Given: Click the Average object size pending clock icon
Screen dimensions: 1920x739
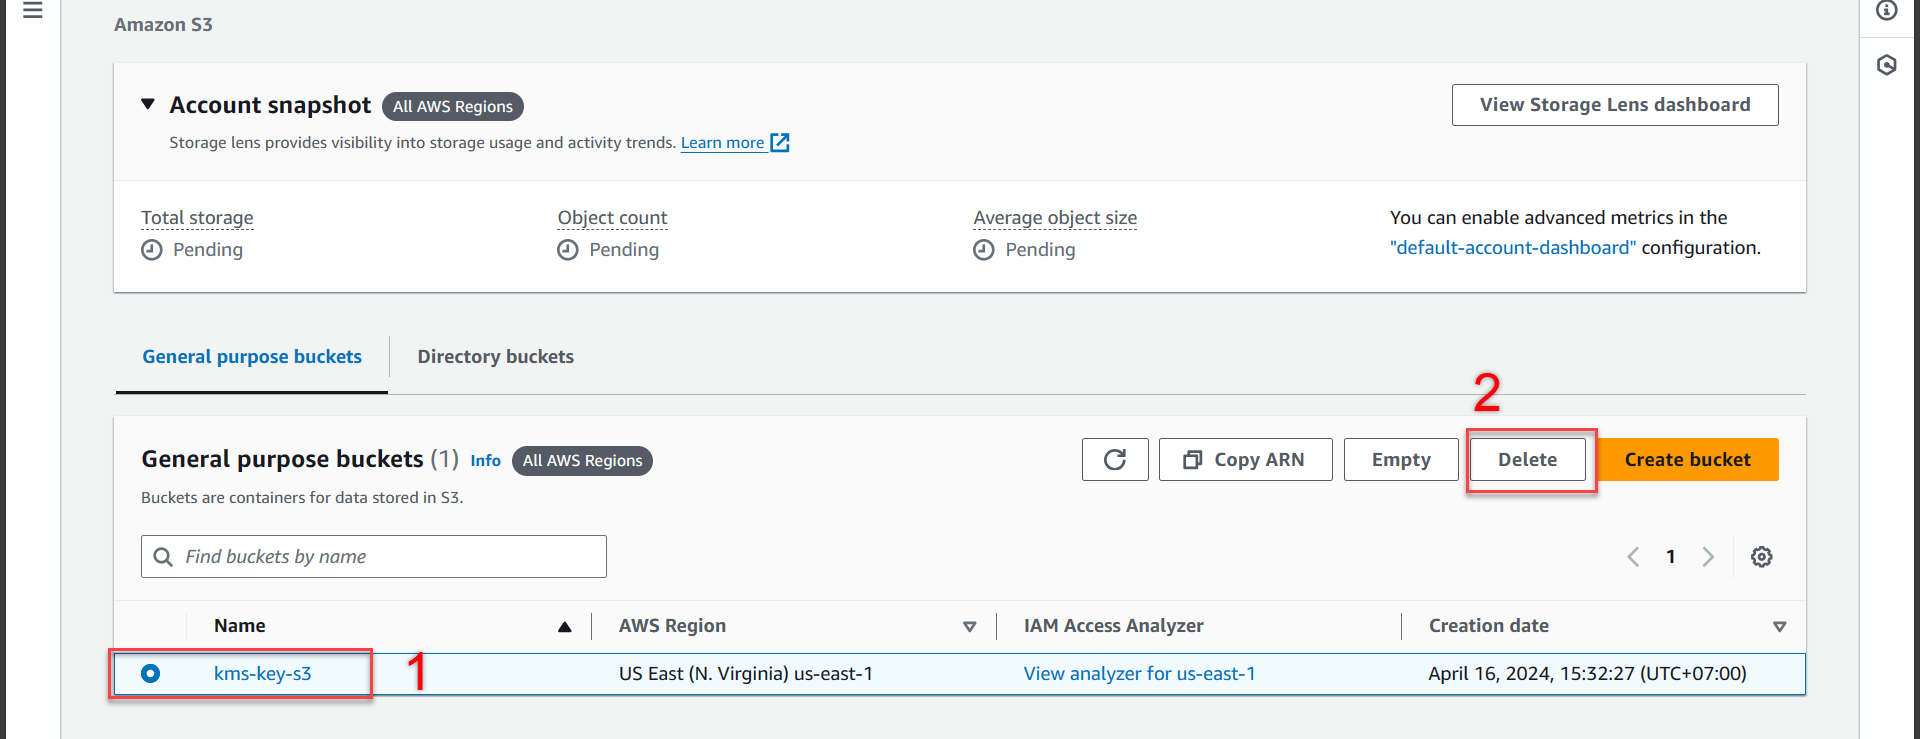Looking at the screenshot, I should click(984, 250).
